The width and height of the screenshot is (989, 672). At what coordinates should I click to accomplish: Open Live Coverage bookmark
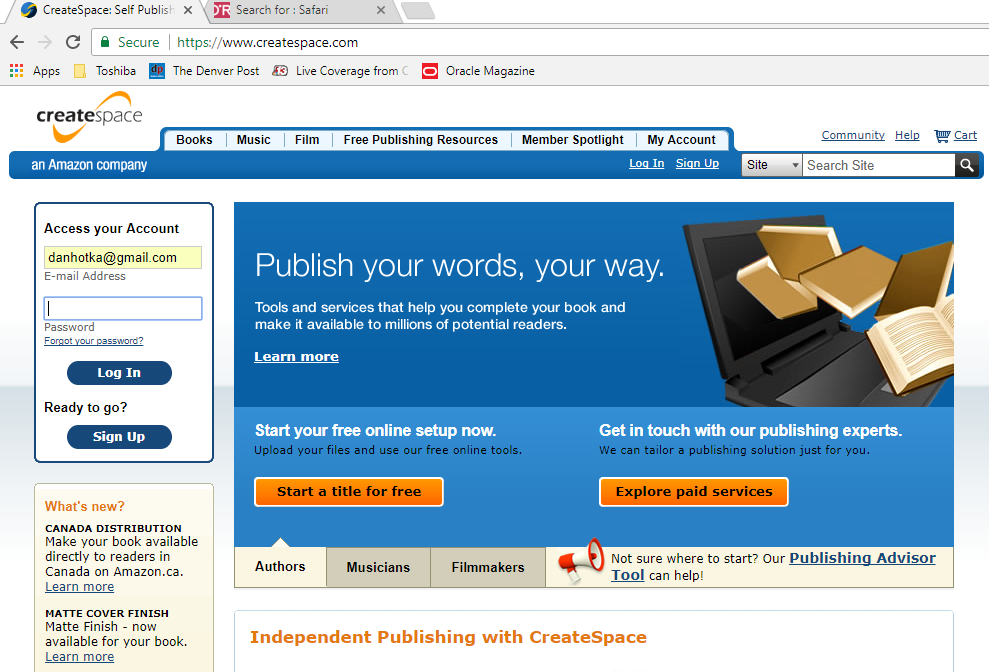341,71
